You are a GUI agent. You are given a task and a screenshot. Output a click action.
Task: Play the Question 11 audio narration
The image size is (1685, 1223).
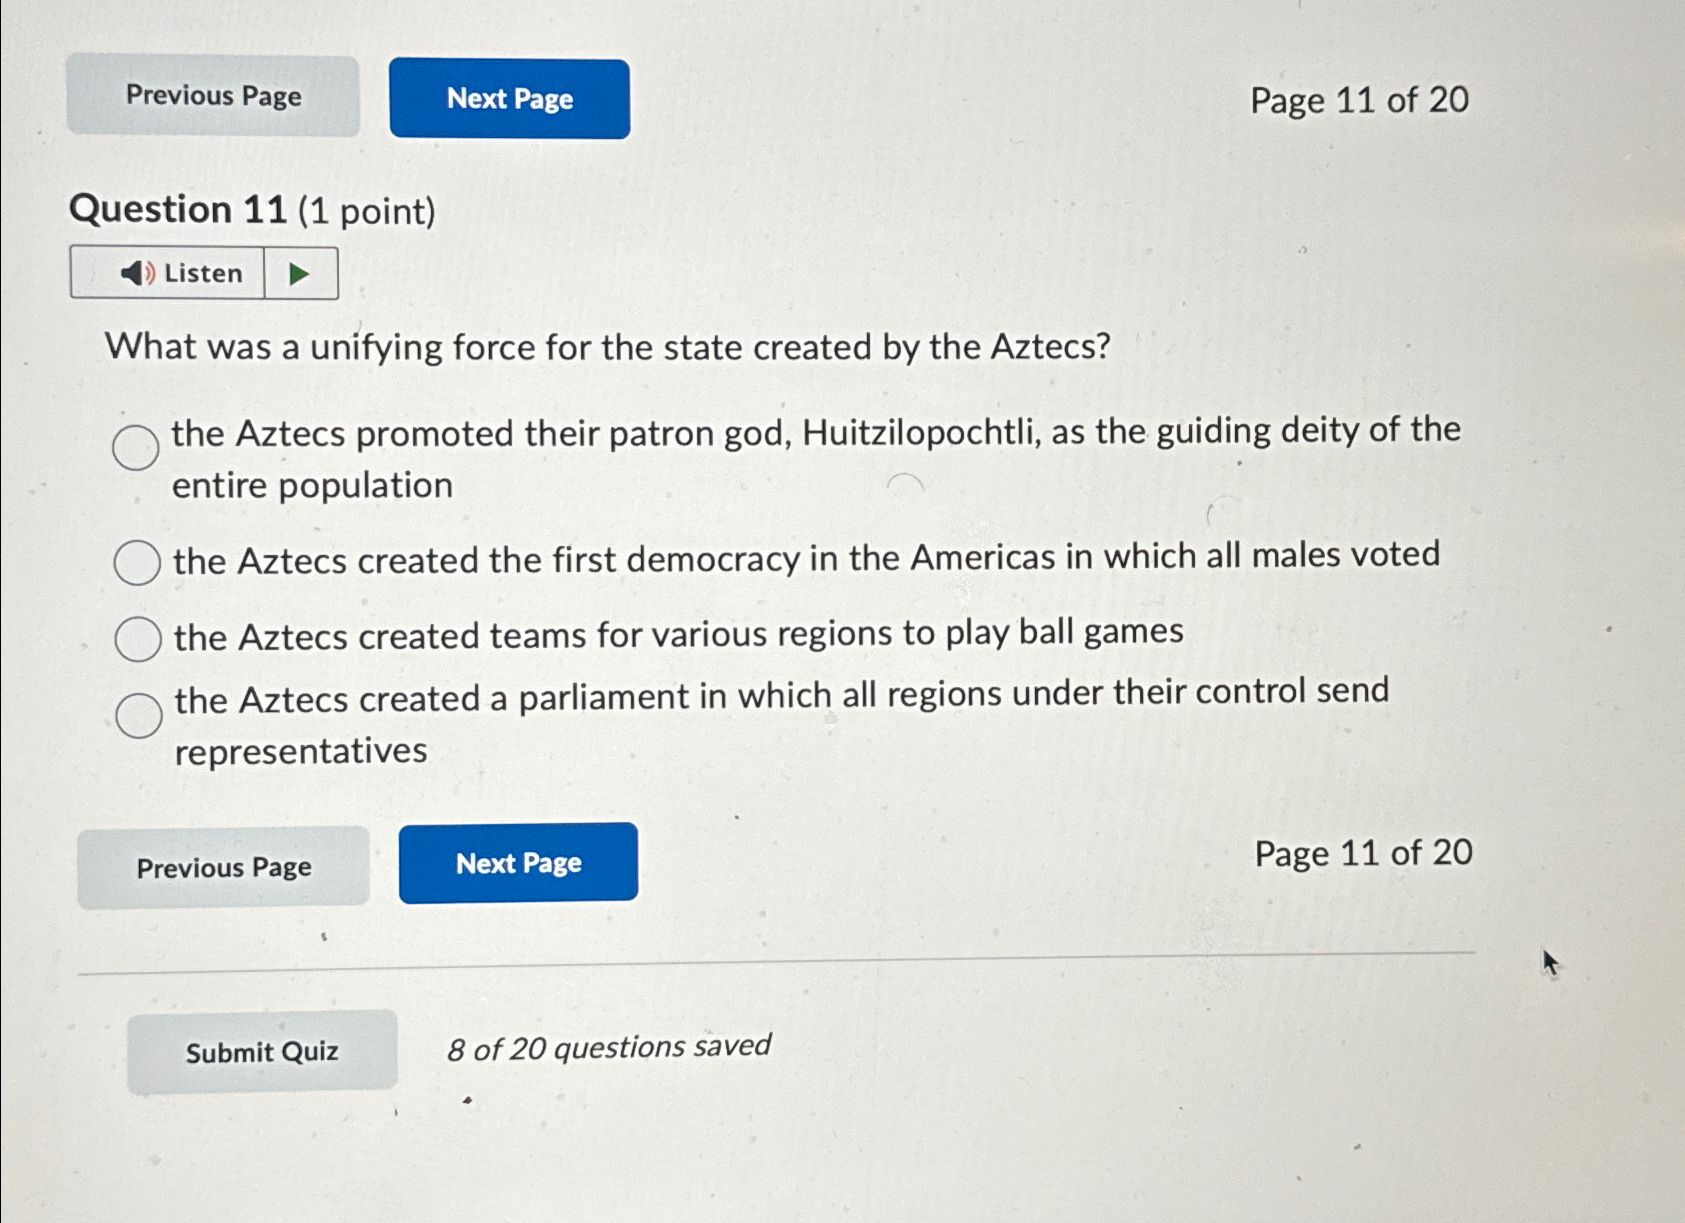pyautogui.click(x=297, y=272)
